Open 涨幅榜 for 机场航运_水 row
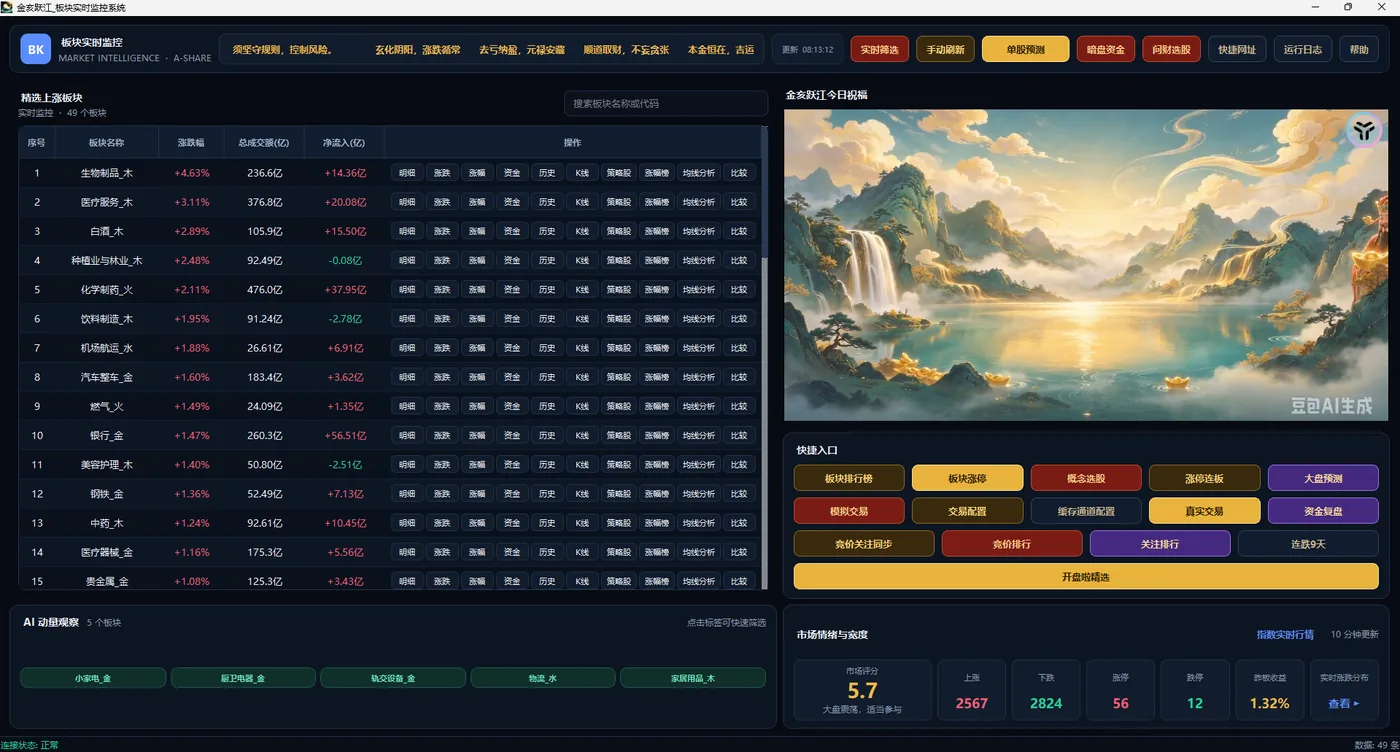The height and width of the screenshot is (752, 1400). [656, 348]
